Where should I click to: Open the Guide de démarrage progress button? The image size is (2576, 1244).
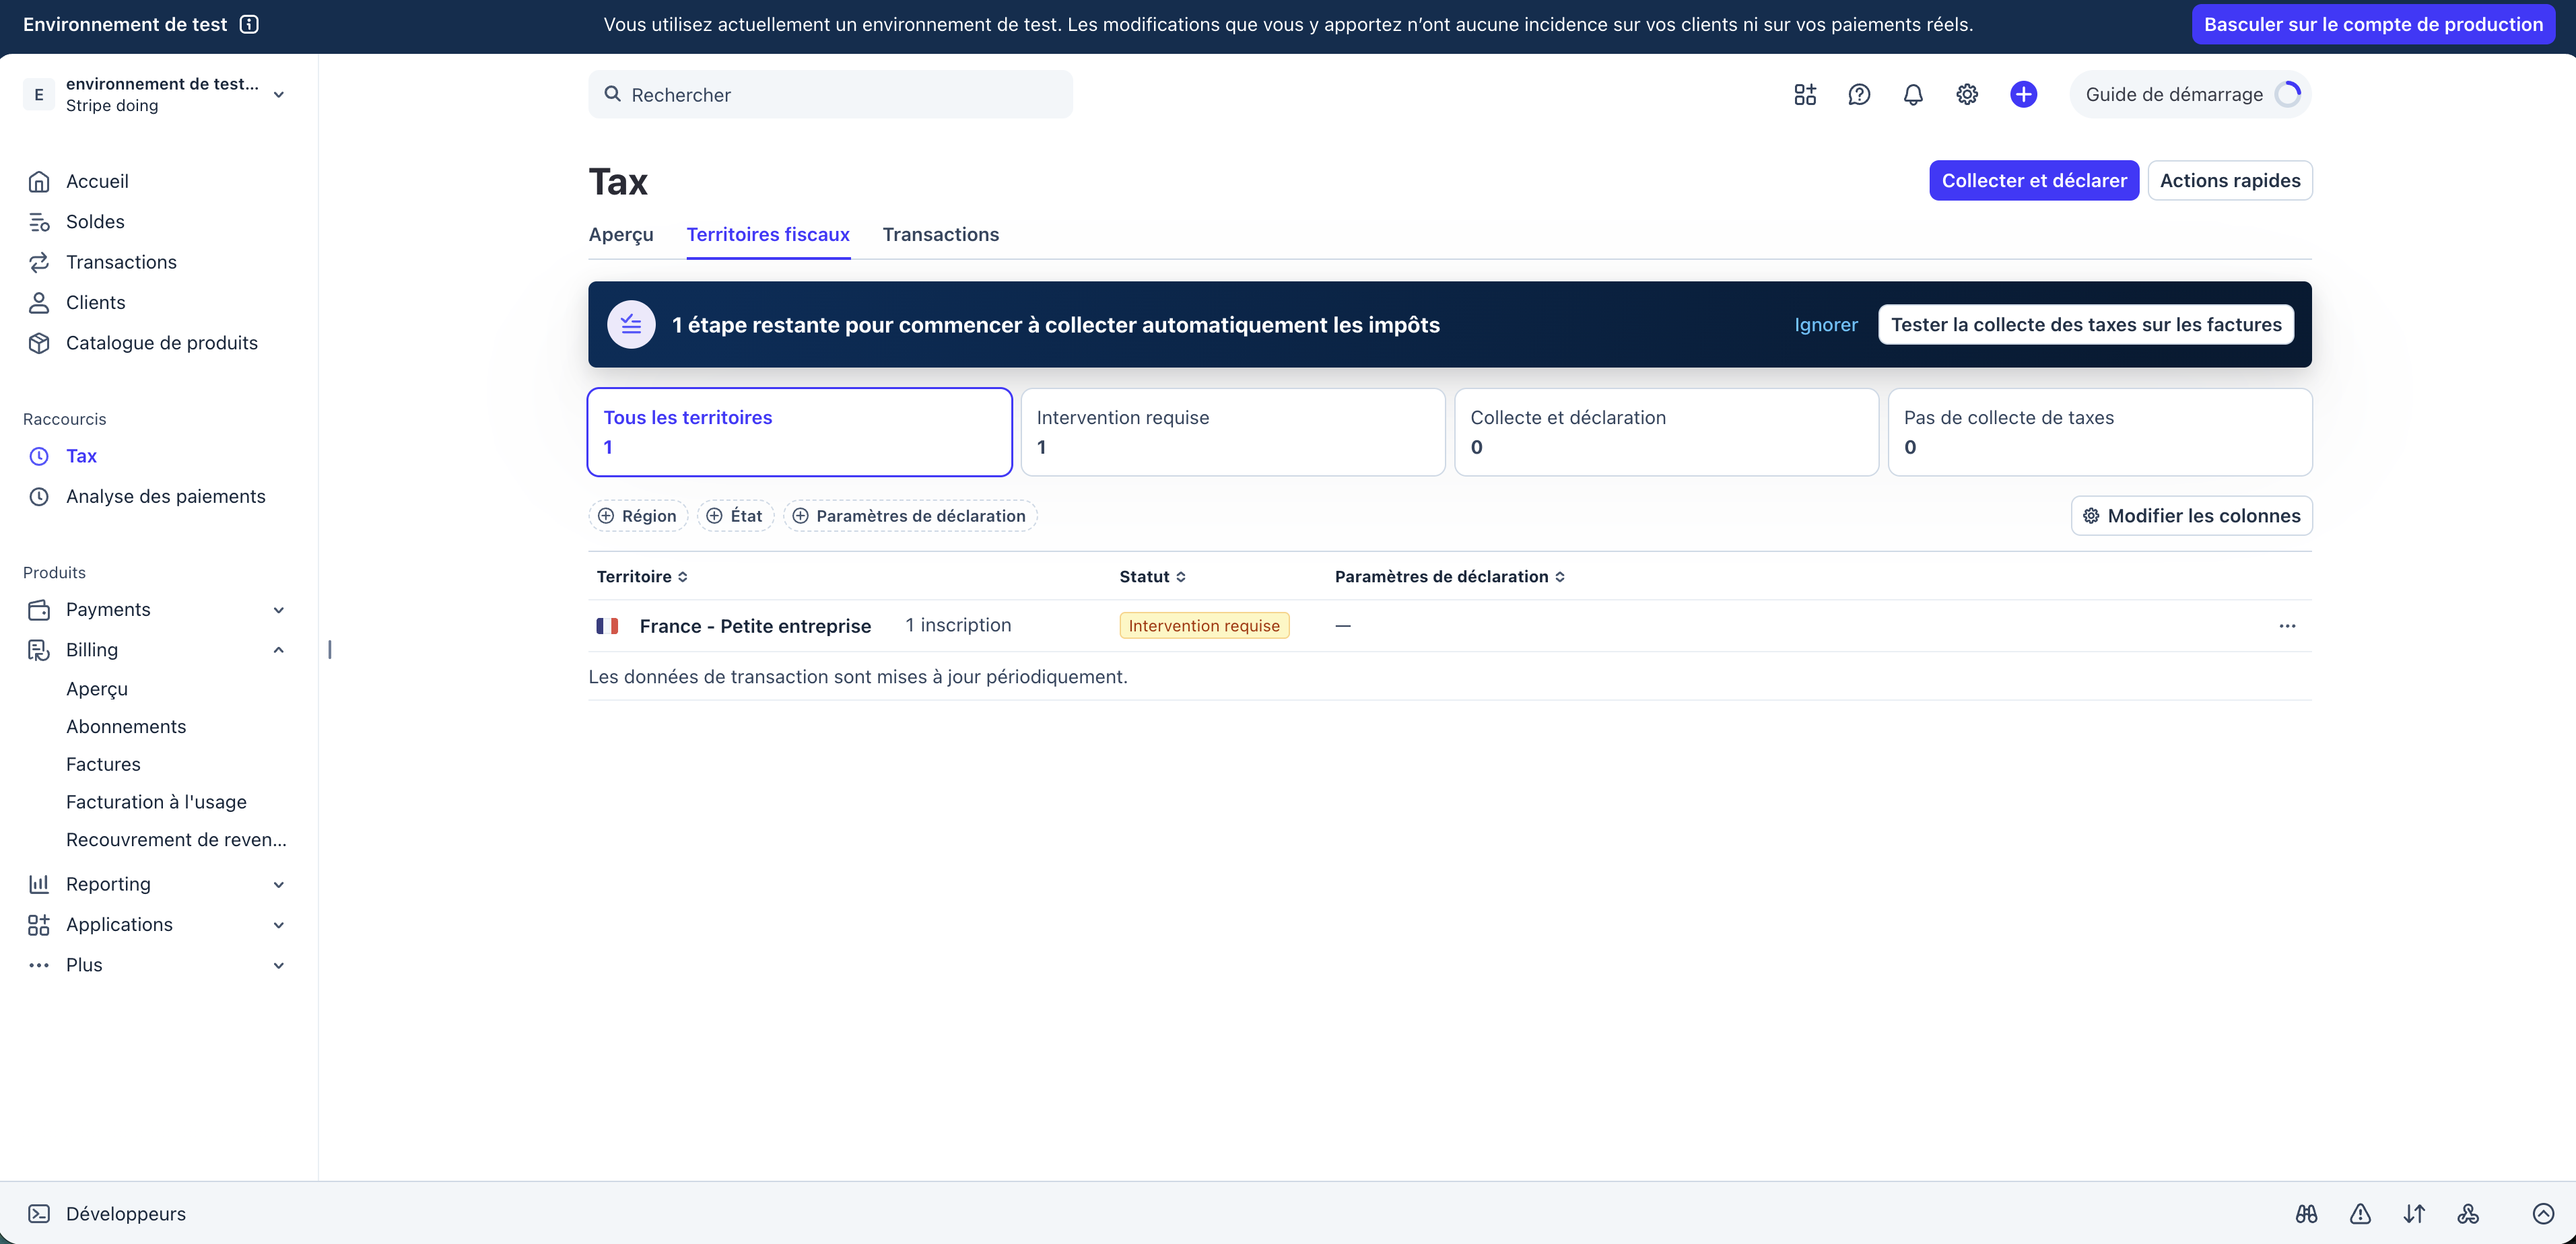point(2190,94)
